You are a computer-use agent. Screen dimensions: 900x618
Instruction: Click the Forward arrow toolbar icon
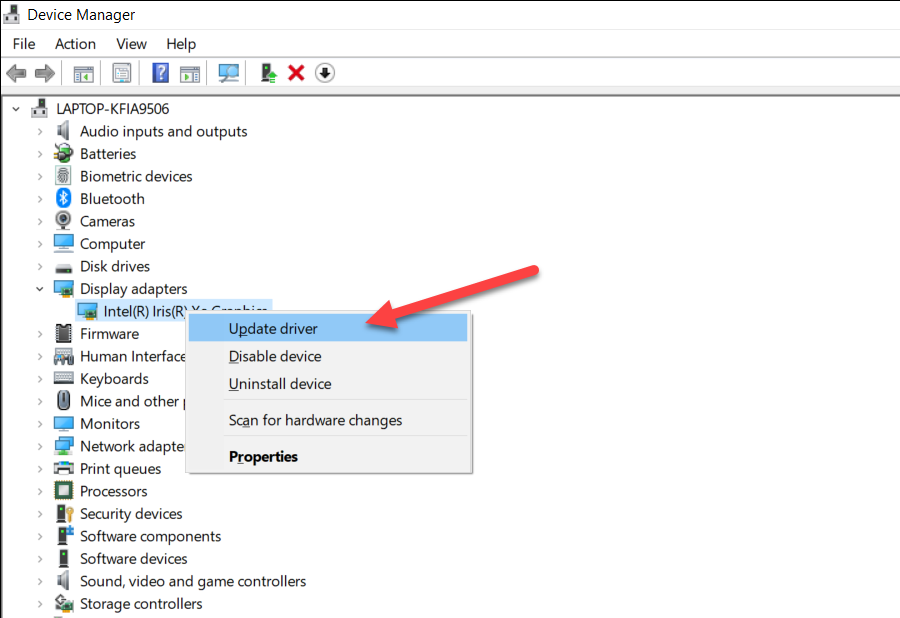tap(45, 73)
